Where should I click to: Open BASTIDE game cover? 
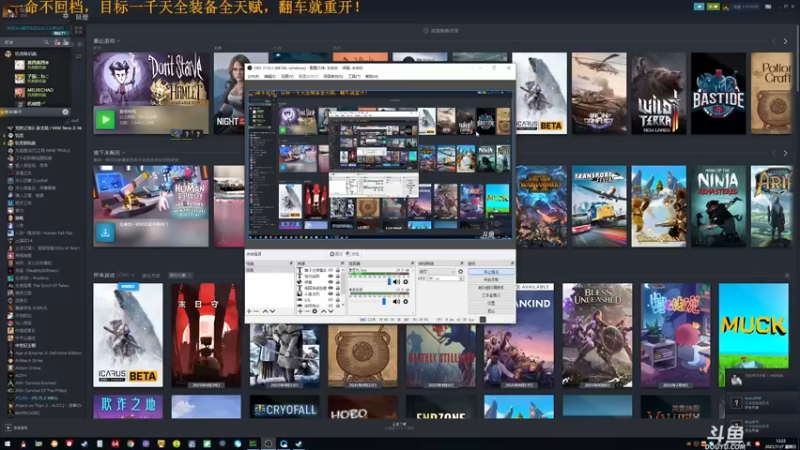tap(718, 93)
